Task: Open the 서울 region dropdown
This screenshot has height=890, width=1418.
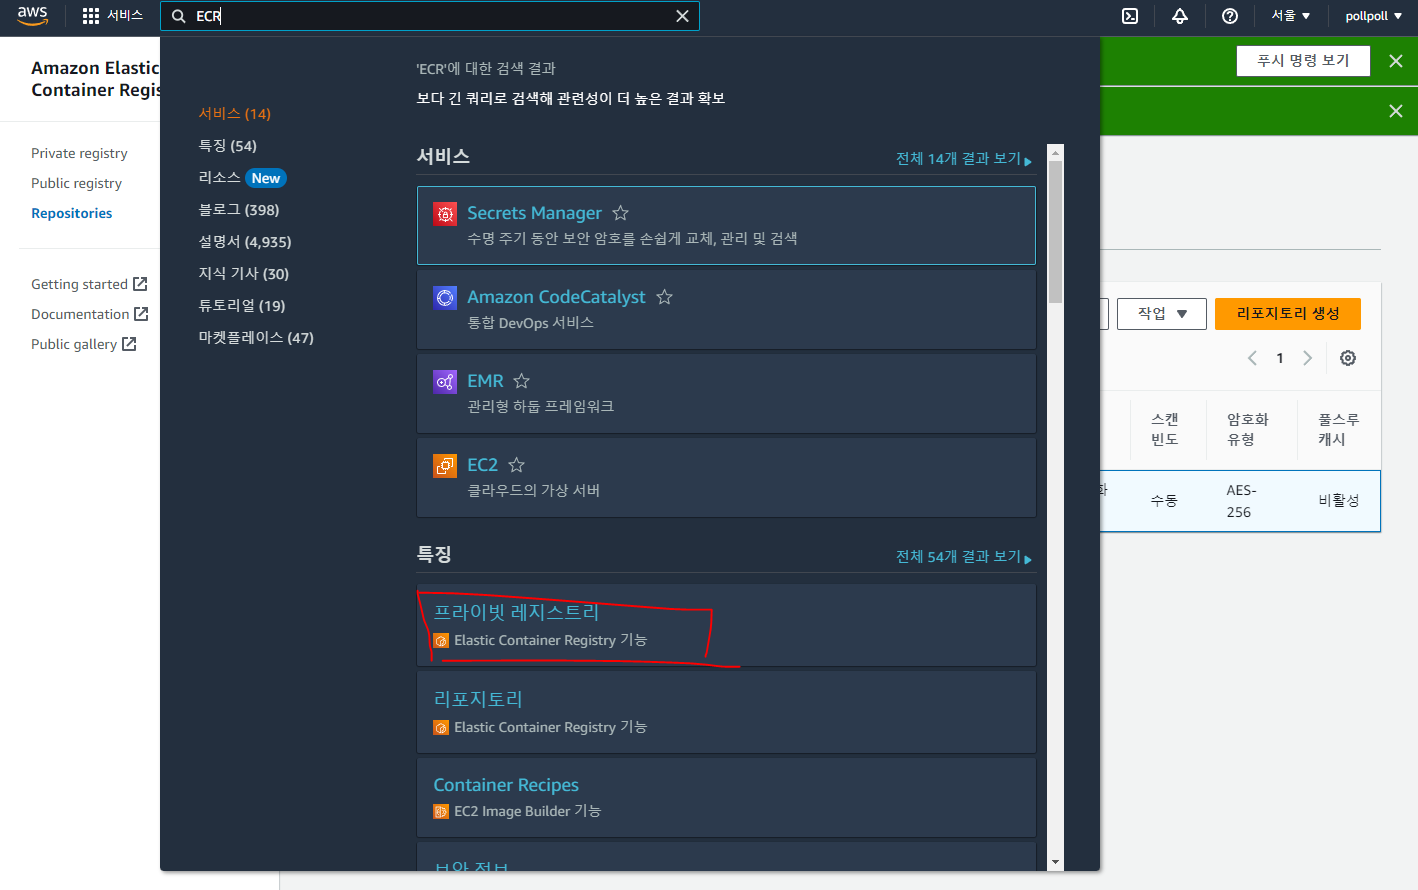Action: [x=1290, y=16]
